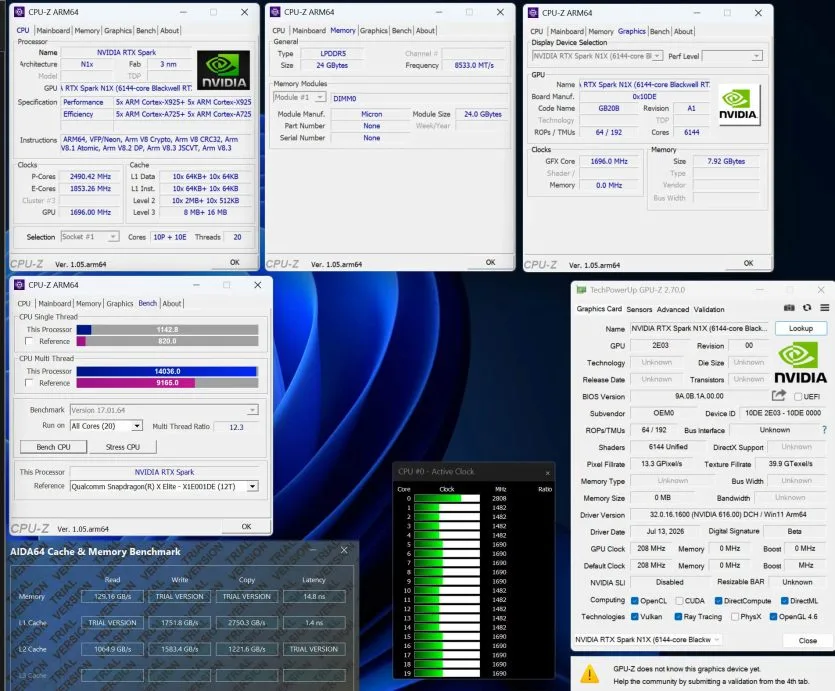Image resolution: width=835 pixels, height=691 pixels.
Task: Open the Mainboard tab in CPU-Z Bench window
Action: pos(54,303)
